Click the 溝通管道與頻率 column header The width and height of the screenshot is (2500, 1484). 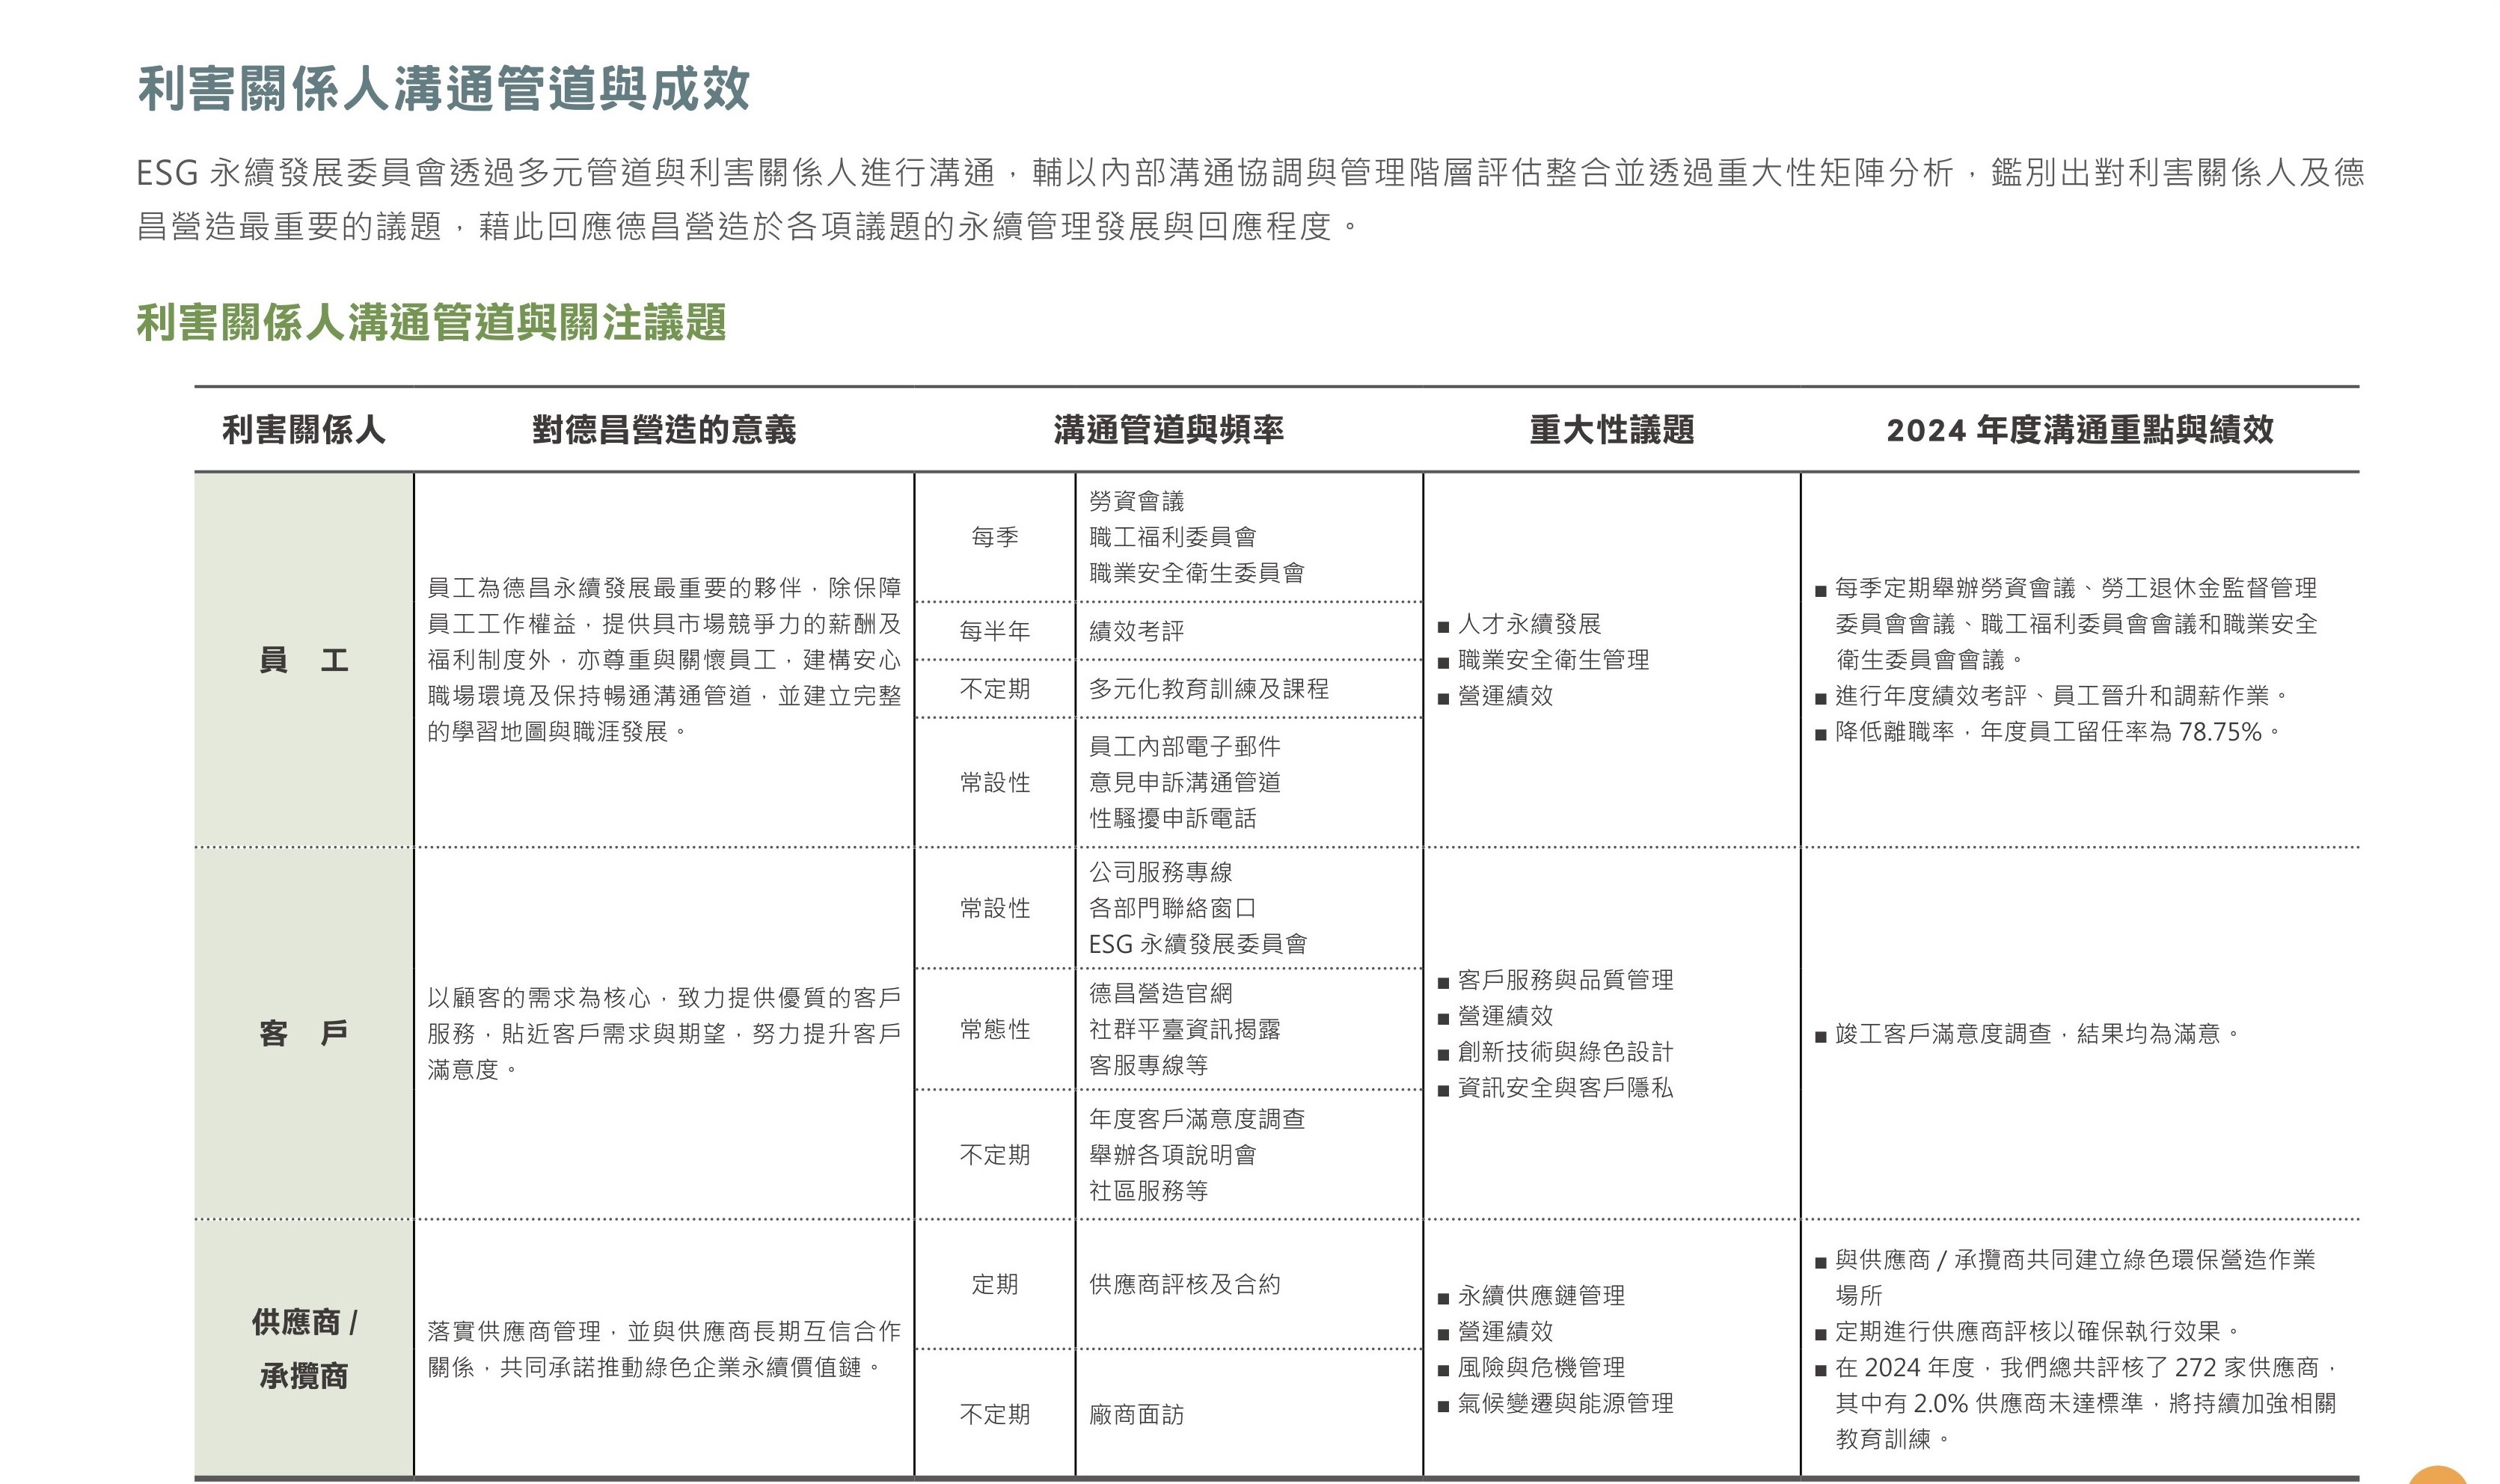coord(1168,430)
